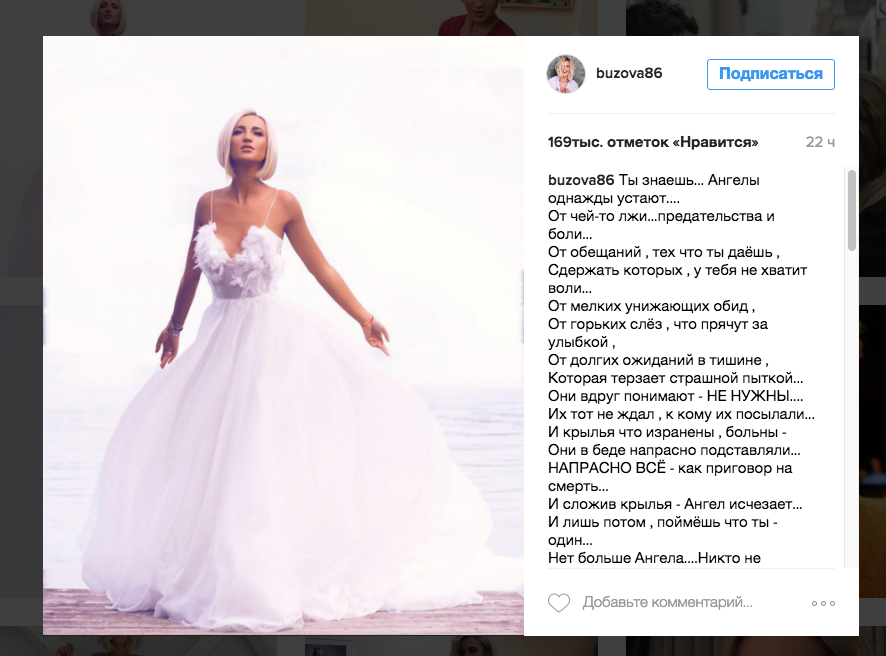Open background thumbnail at bottom center
The height and width of the screenshot is (656, 886).
tap(452, 646)
